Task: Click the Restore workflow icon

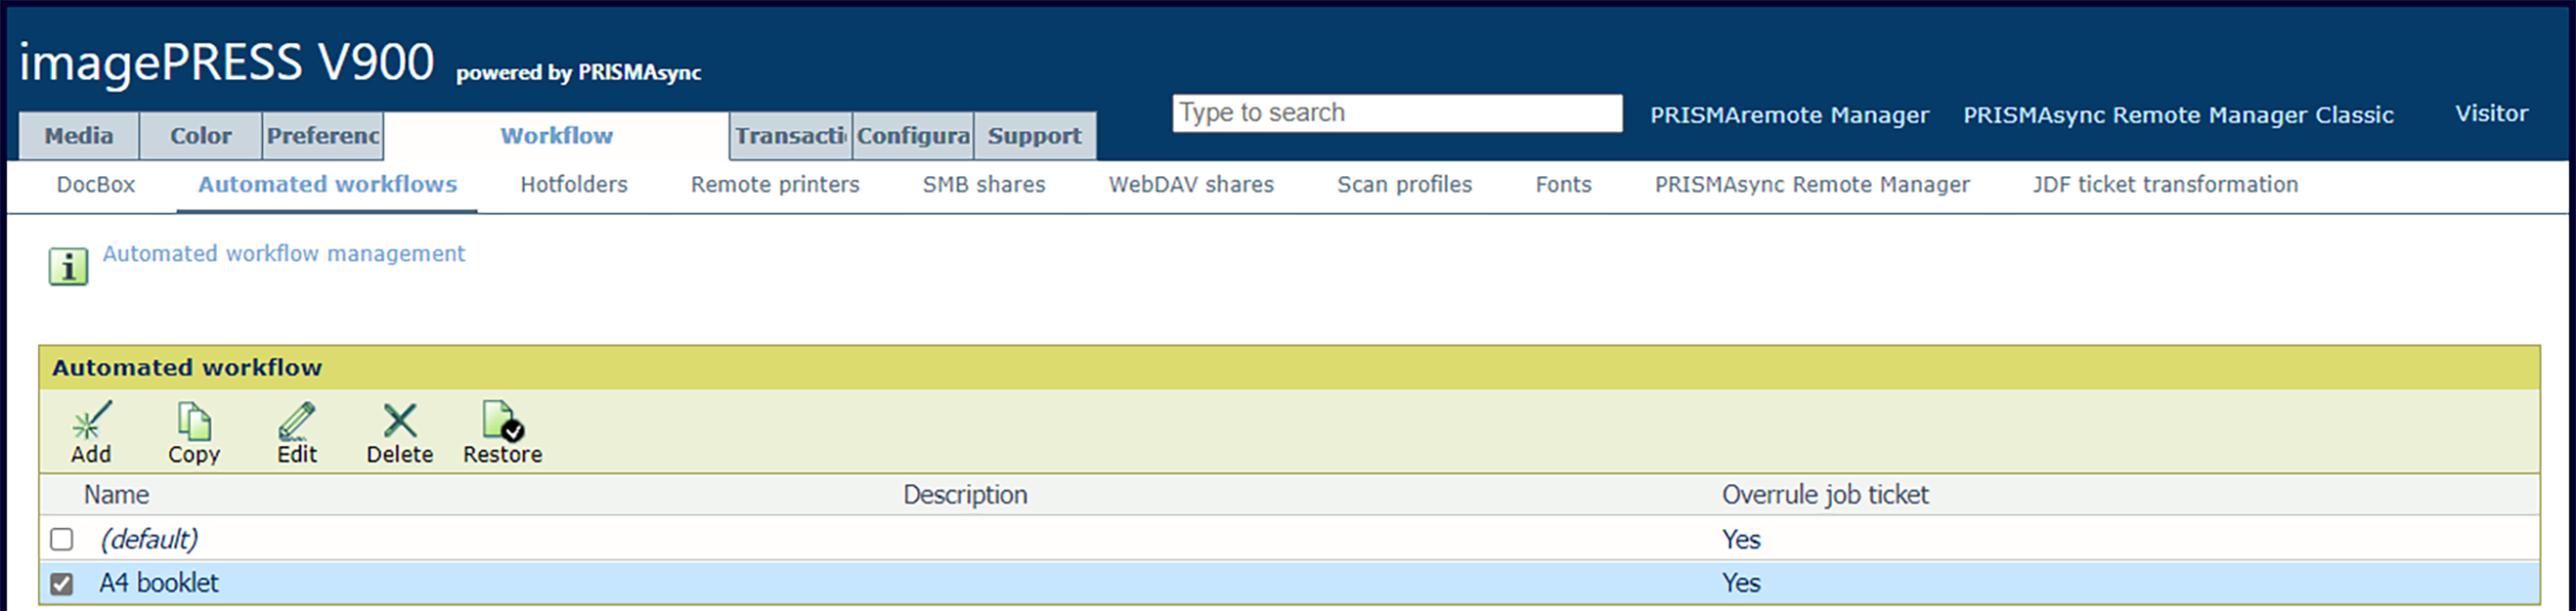Action: coord(502,421)
